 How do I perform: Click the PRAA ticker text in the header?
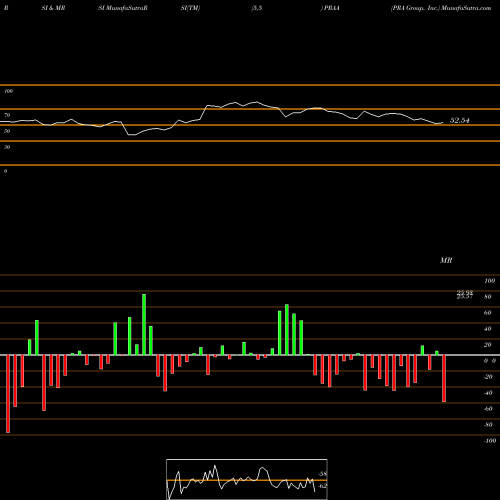[x=331, y=8]
